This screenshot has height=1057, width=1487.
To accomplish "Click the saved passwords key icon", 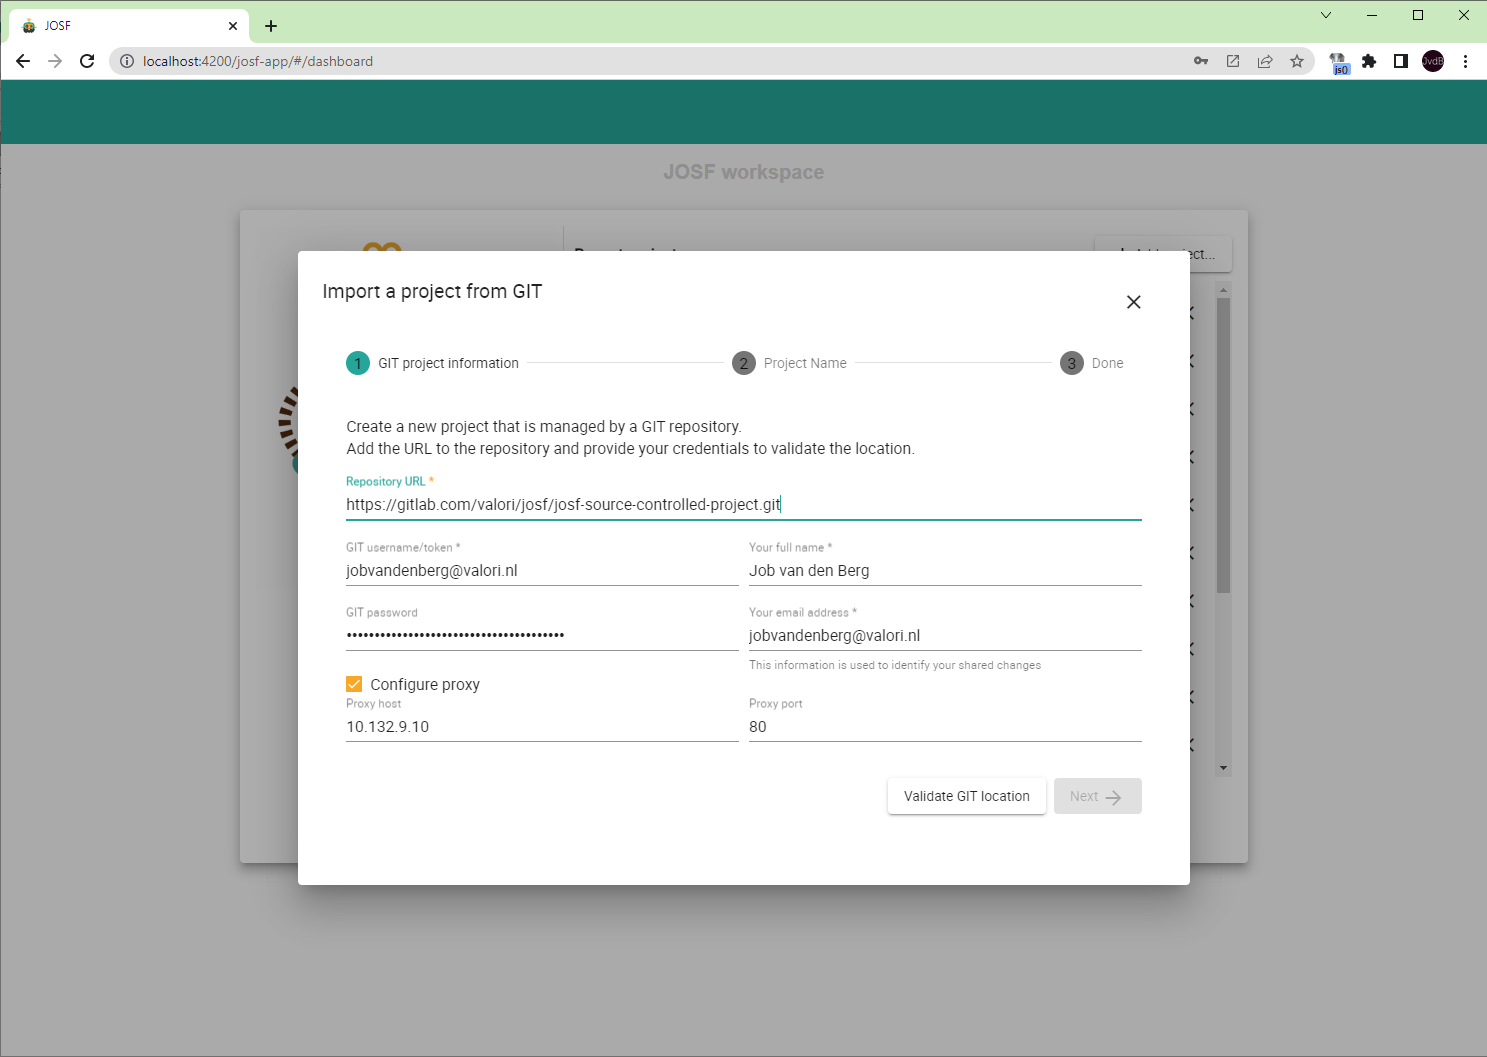I will 1201,61.
